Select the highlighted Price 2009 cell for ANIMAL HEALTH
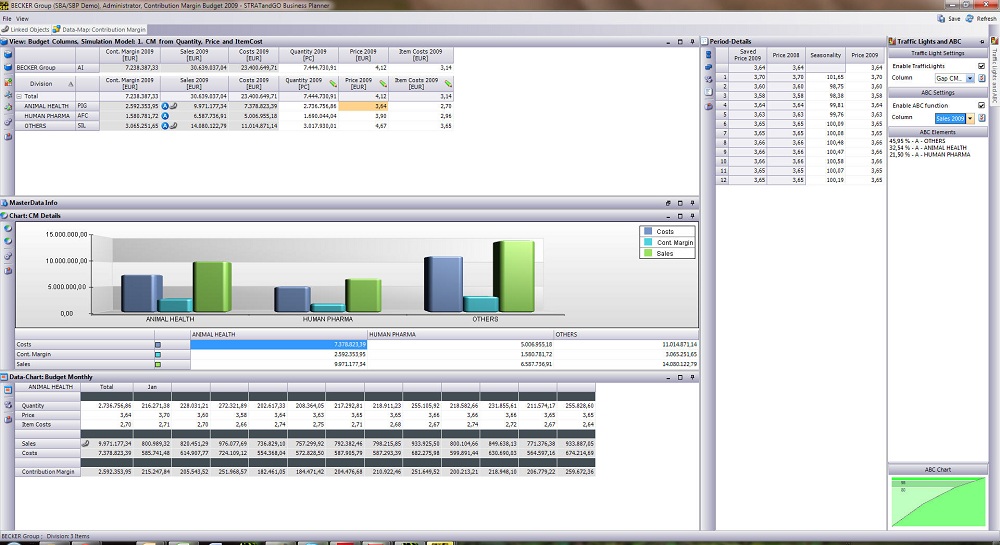 click(364, 105)
